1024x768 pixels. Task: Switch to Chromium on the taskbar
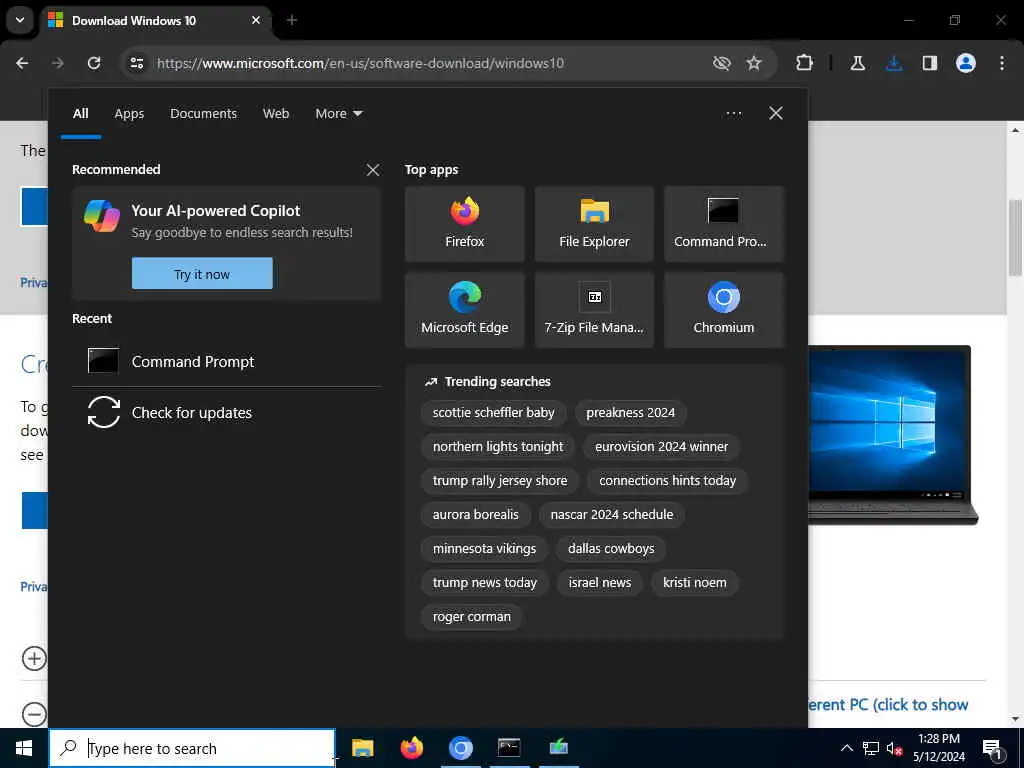(x=460, y=748)
